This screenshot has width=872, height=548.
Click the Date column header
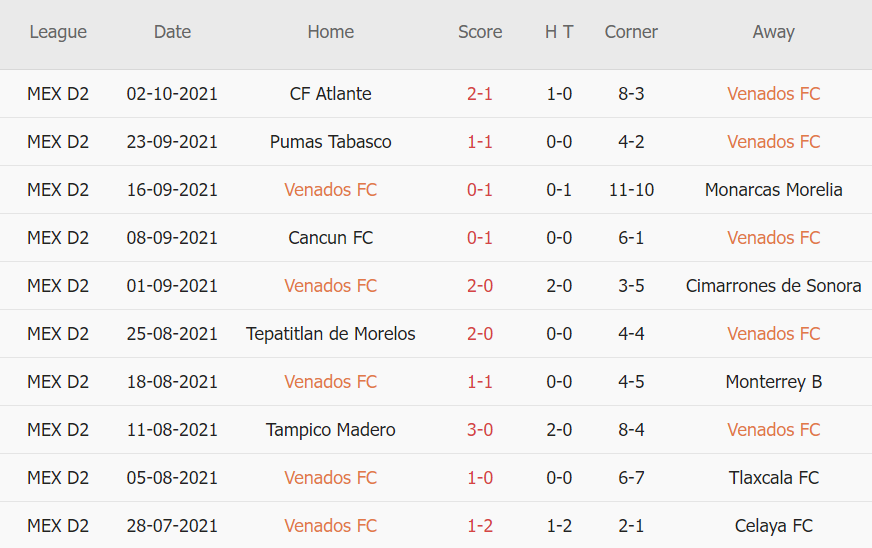point(172,32)
